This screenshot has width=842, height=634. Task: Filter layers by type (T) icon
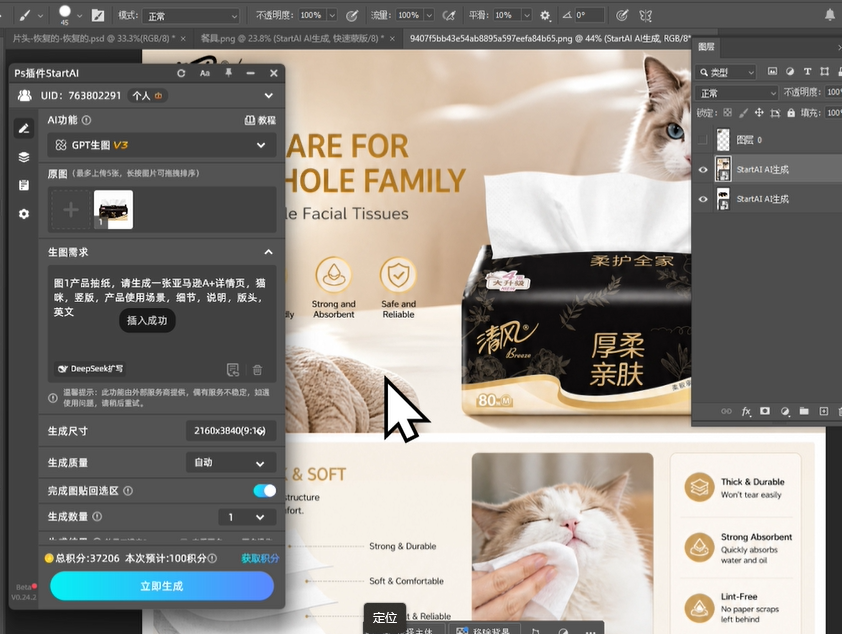[x=807, y=71]
